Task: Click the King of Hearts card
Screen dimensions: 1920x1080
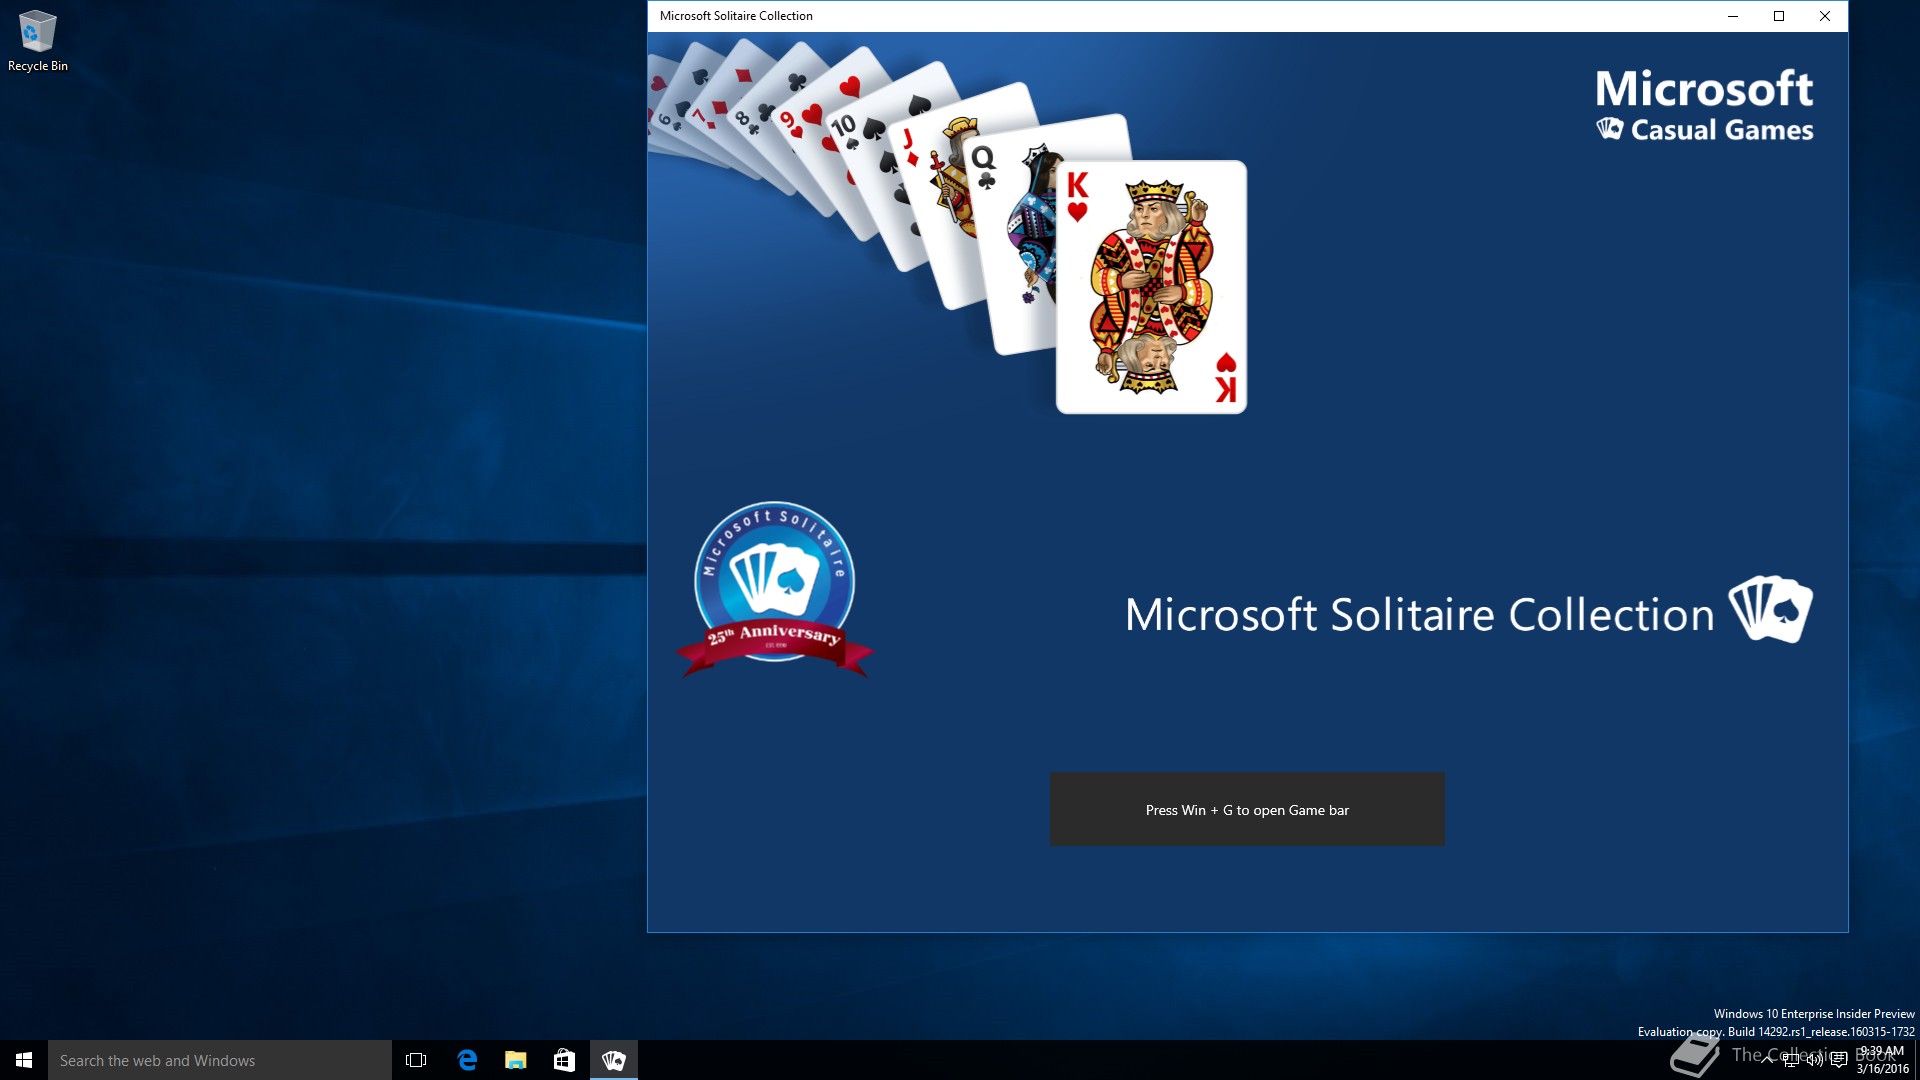Action: [1152, 287]
